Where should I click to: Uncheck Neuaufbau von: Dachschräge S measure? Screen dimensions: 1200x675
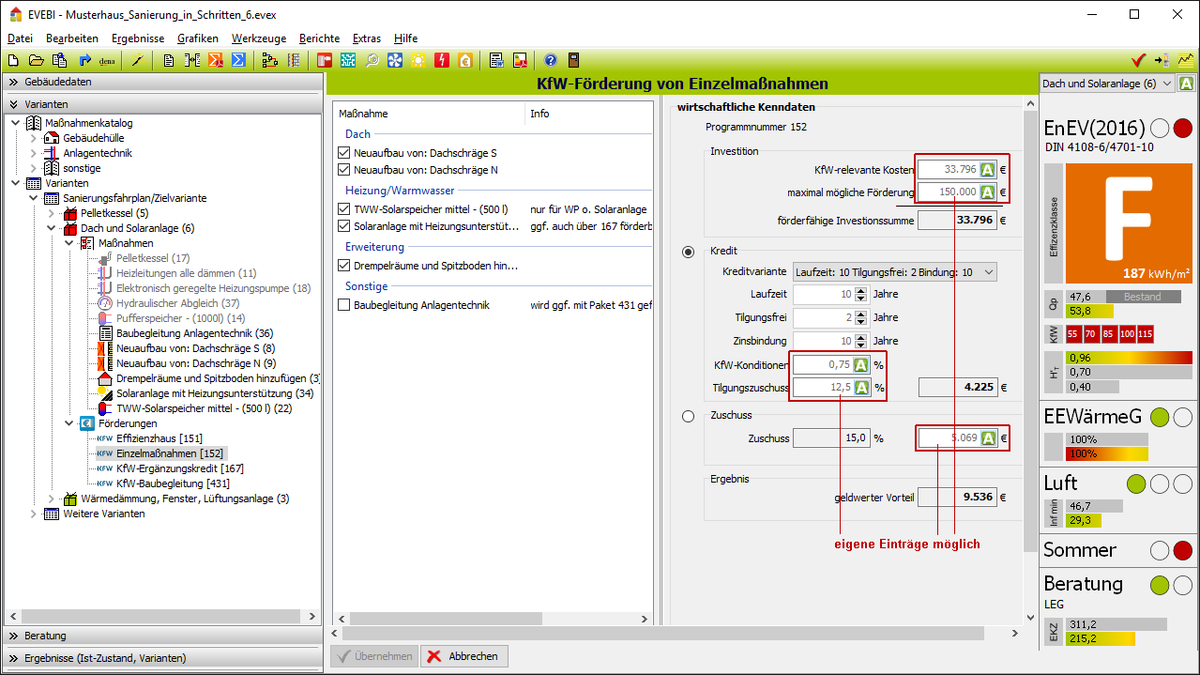tap(345, 153)
